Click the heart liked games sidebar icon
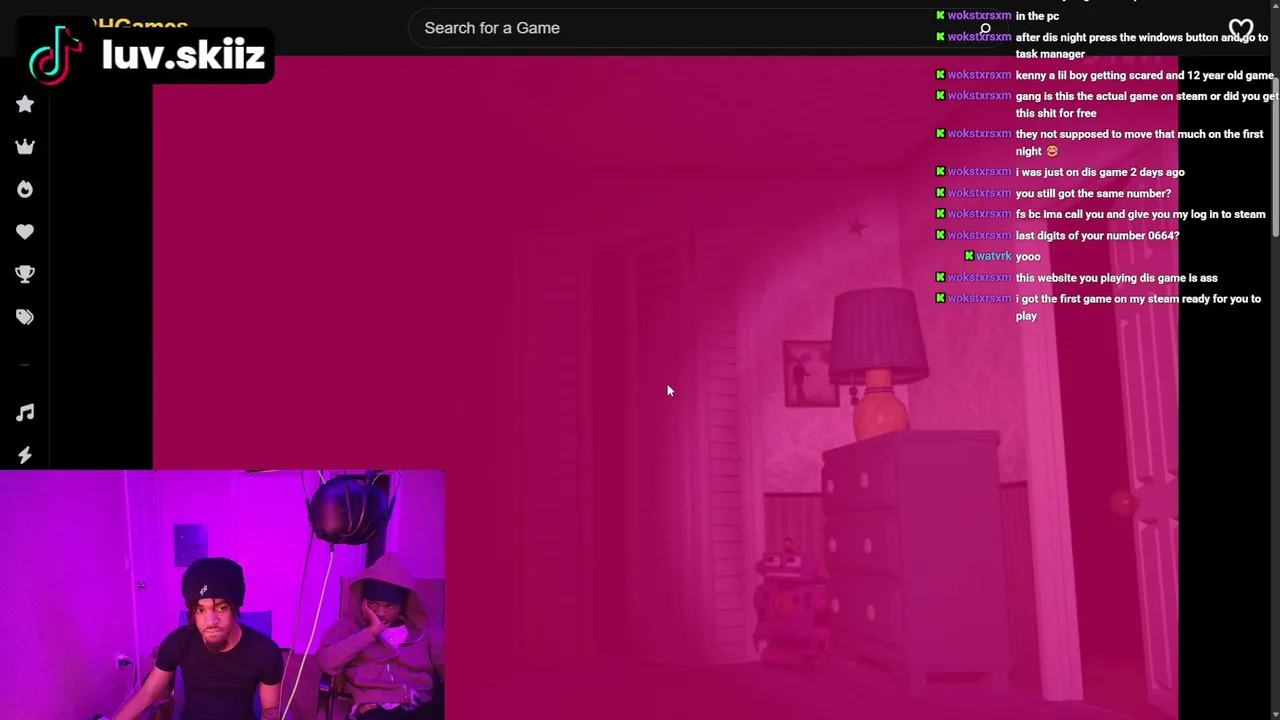This screenshot has height=720, width=1280. point(25,232)
